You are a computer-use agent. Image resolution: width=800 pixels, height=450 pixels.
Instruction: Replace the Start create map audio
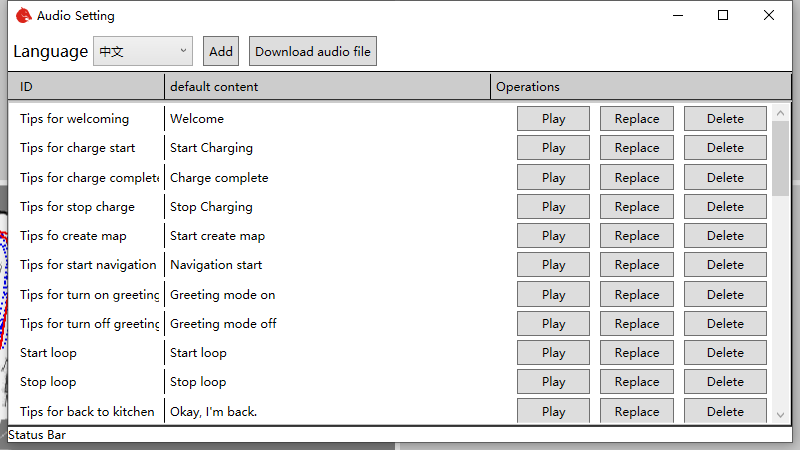click(637, 236)
